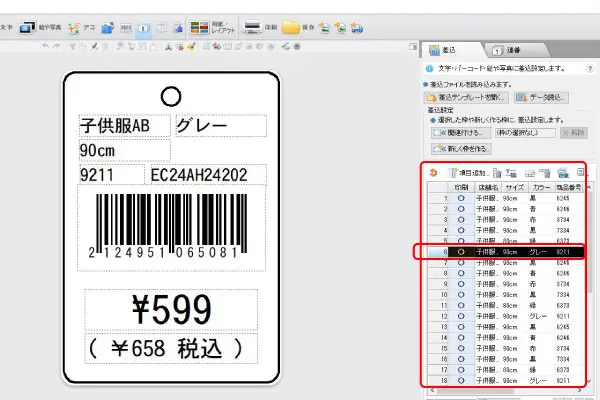Select the barcode insert icon in top toolbar
The height and width of the screenshot is (400, 600).
coord(126,28)
